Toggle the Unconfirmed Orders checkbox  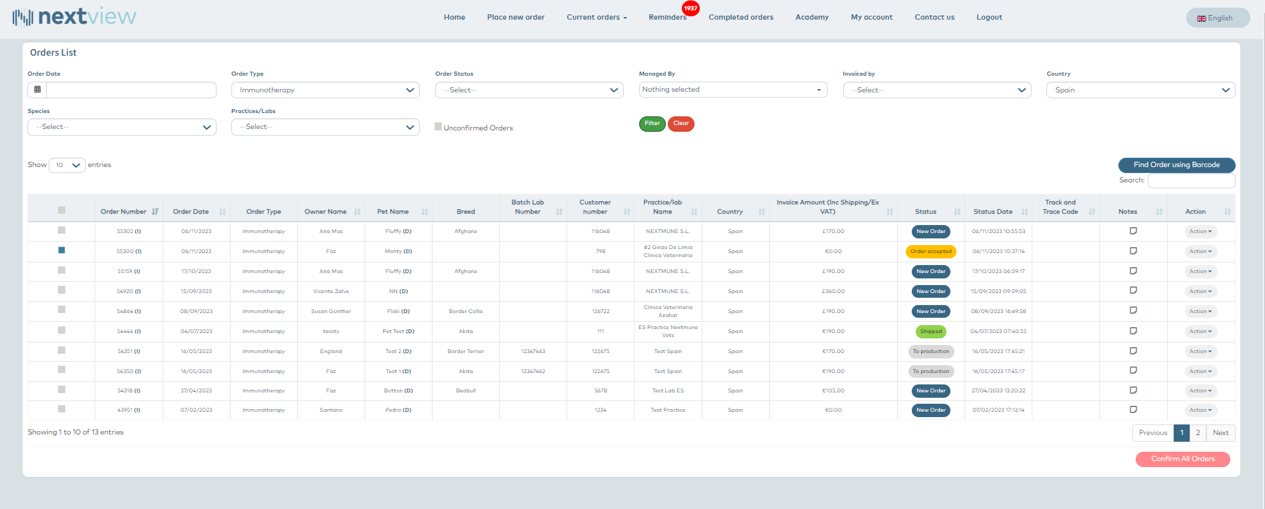[438, 127]
